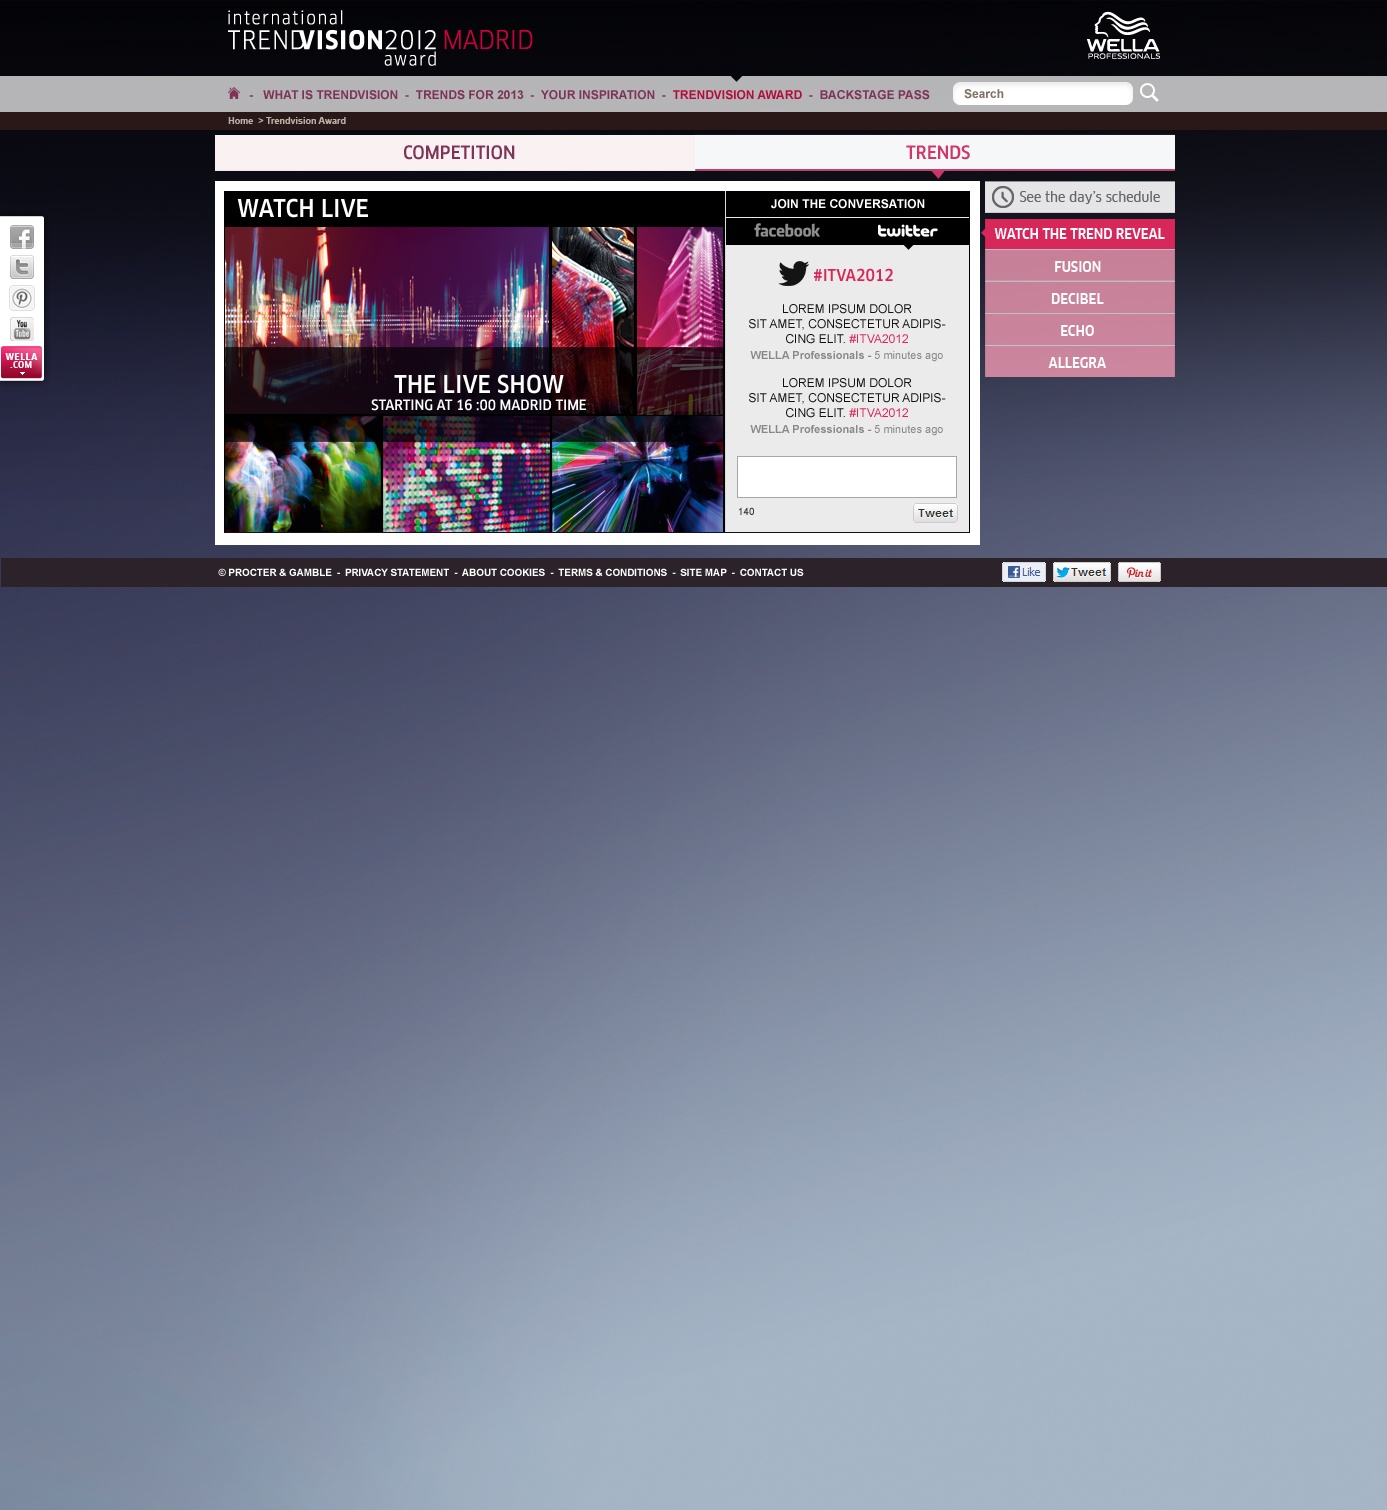Open Pinterest icon in left sidebar
This screenshot has height=1510, width=1387.
pos(22,298)
